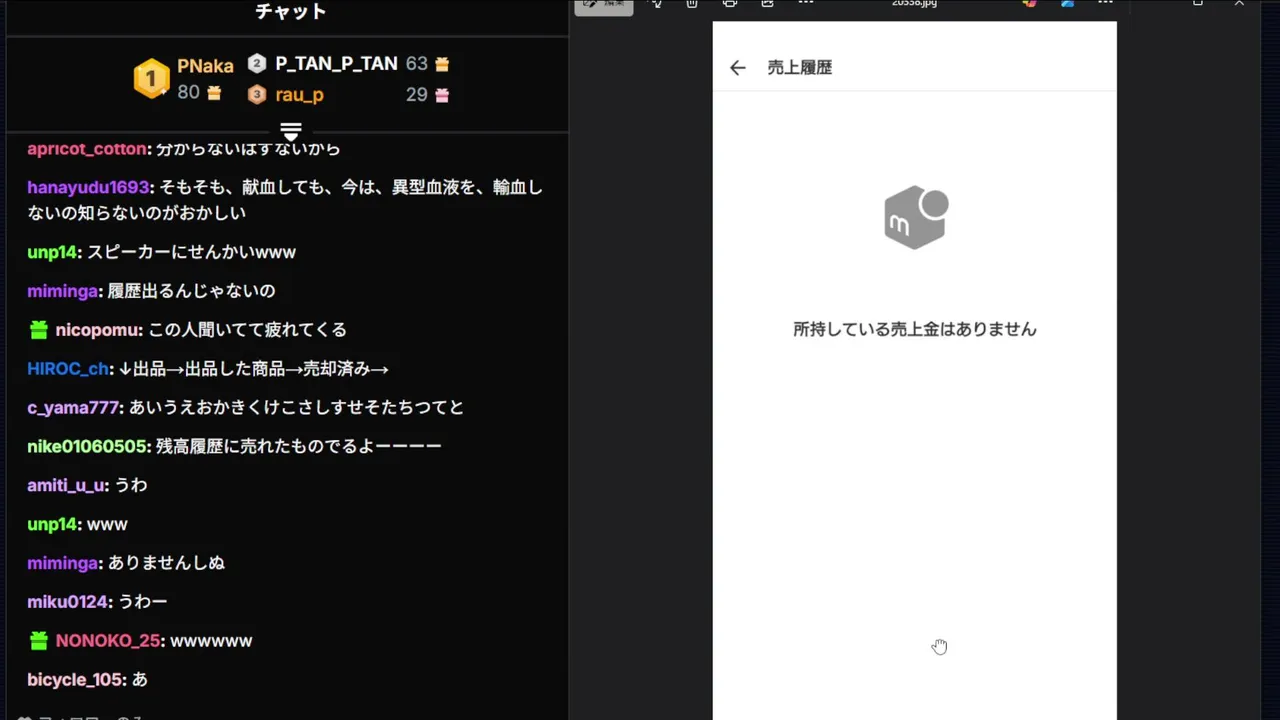Click the bronze rank 3 badge
Viewport: 1280px width, 720px height.
click(x=257, y=95)
